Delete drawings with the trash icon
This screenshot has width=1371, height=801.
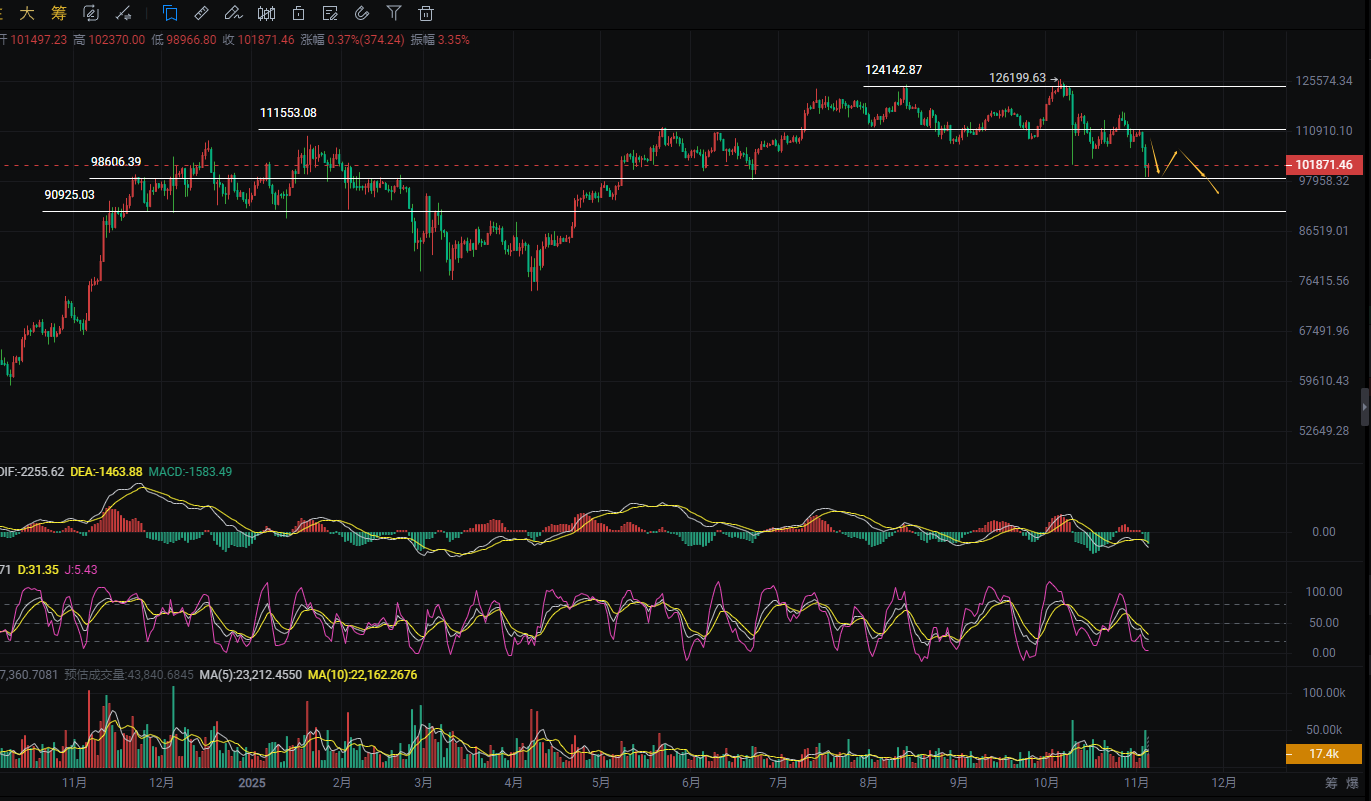click(x=426, y=13)
